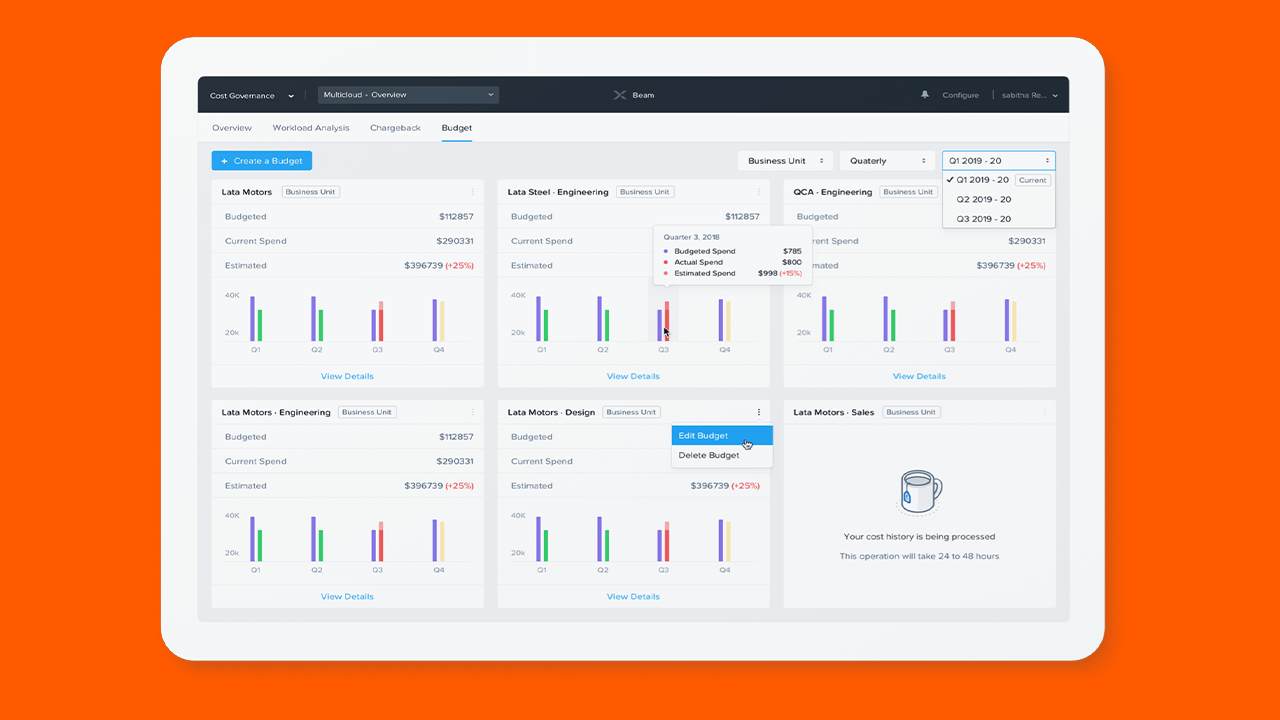Open kebab menu on Lata Steel - Engineering card
The height and width of the screenshot is (720, 1280).
tap(759, 192)
